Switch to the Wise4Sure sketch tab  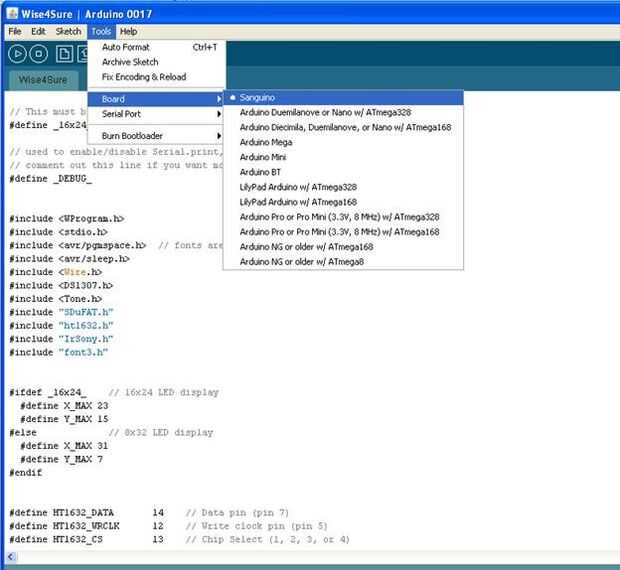coord(43,80)
